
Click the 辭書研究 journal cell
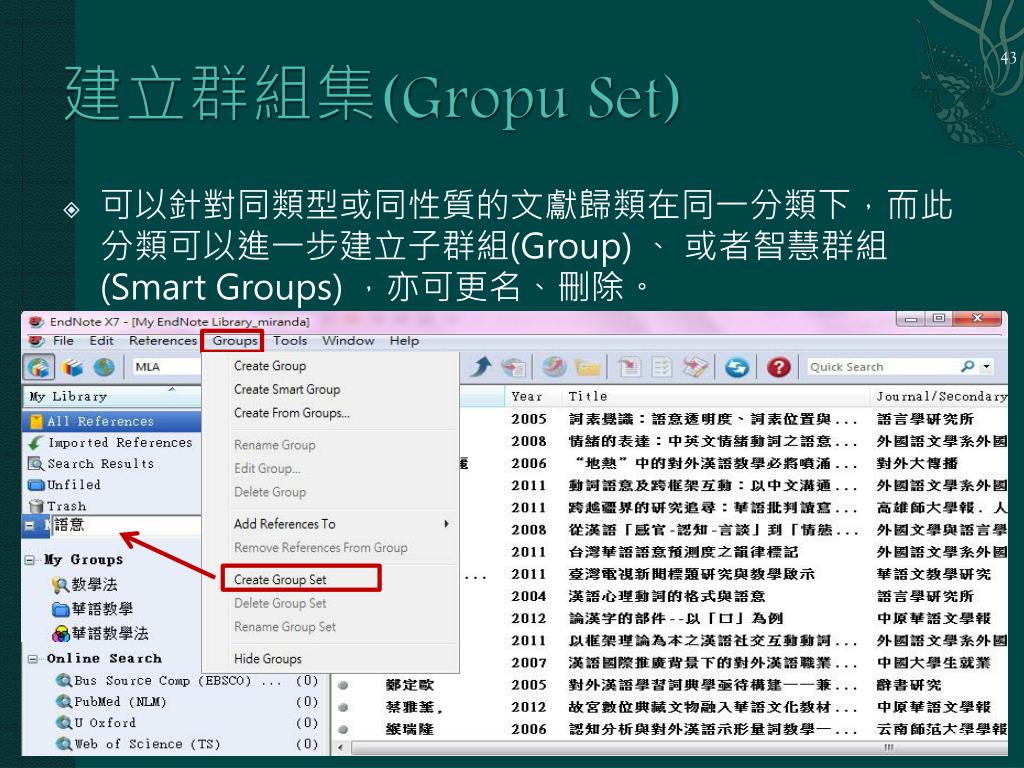(x=908, y=684)
